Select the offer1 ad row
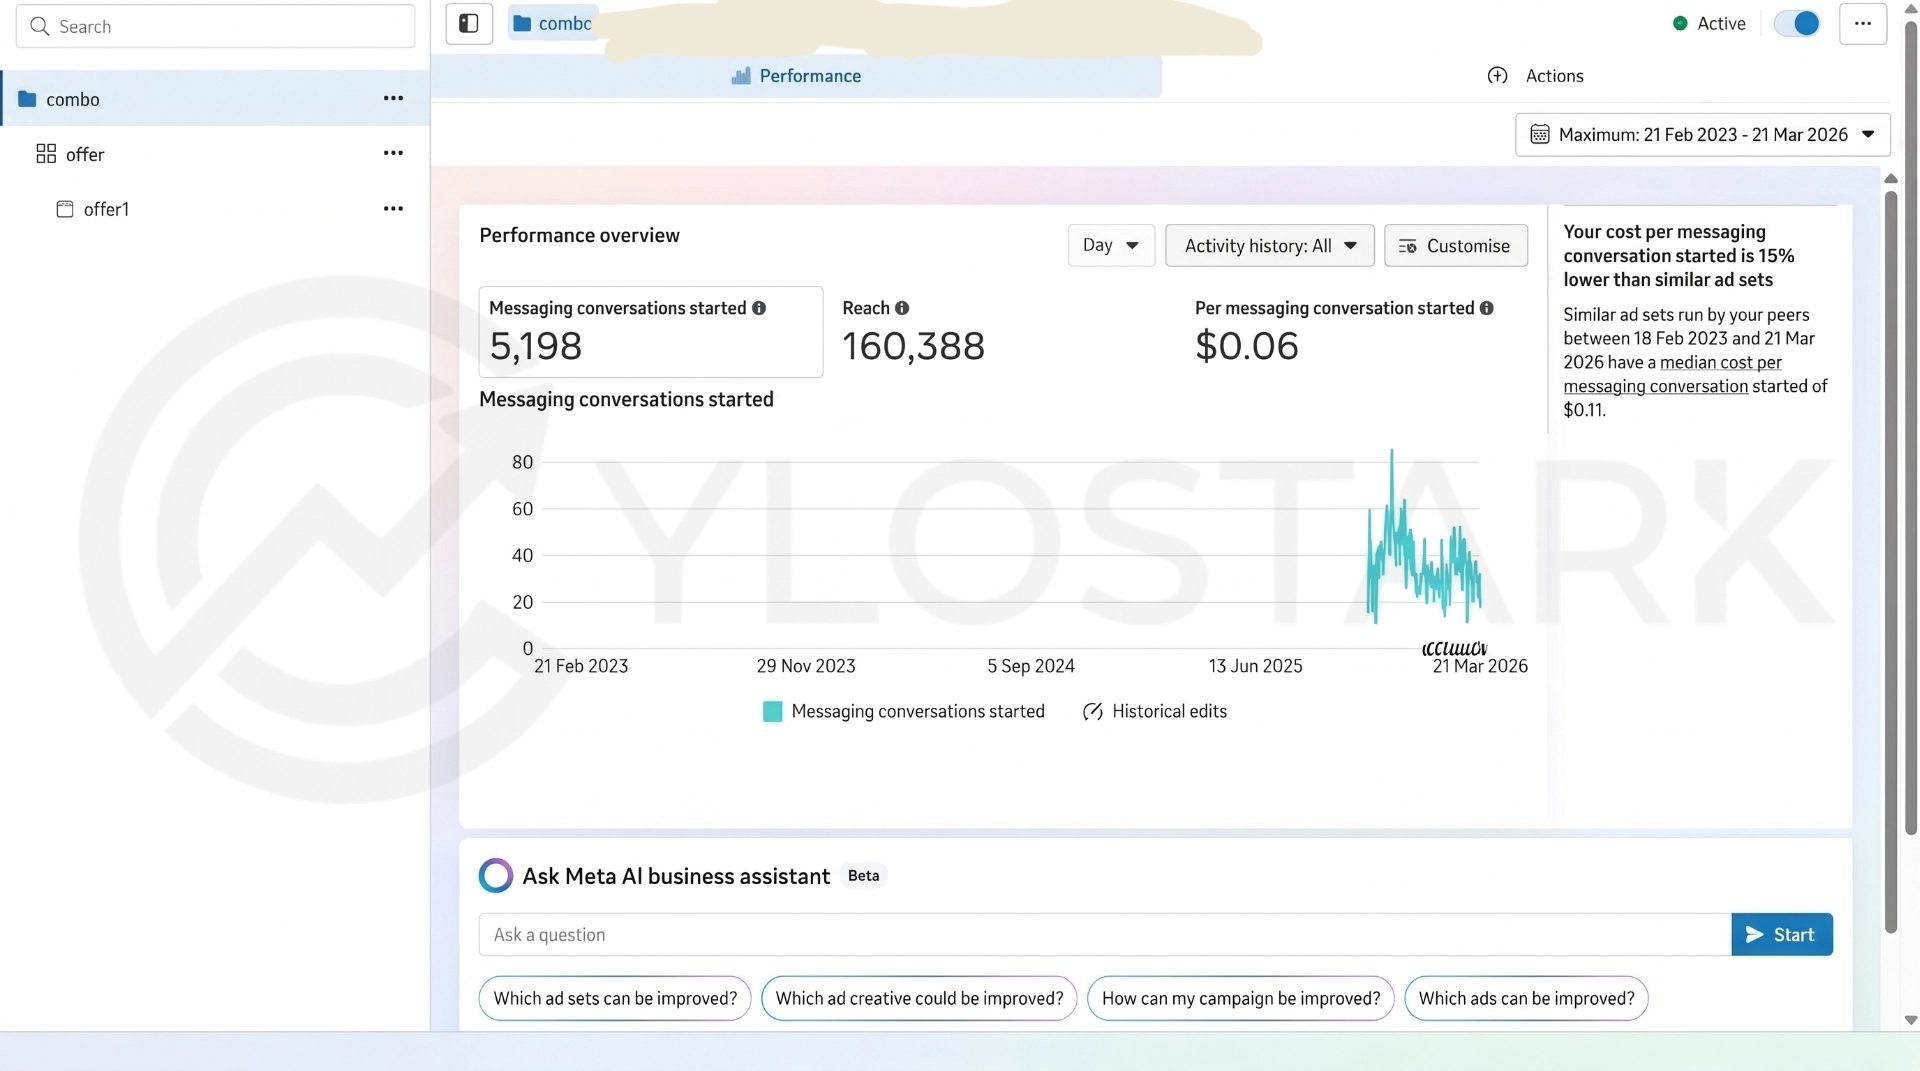The width and height of the screenshot is (1920, 1071). pyautogui.click(x=215, y=208)
